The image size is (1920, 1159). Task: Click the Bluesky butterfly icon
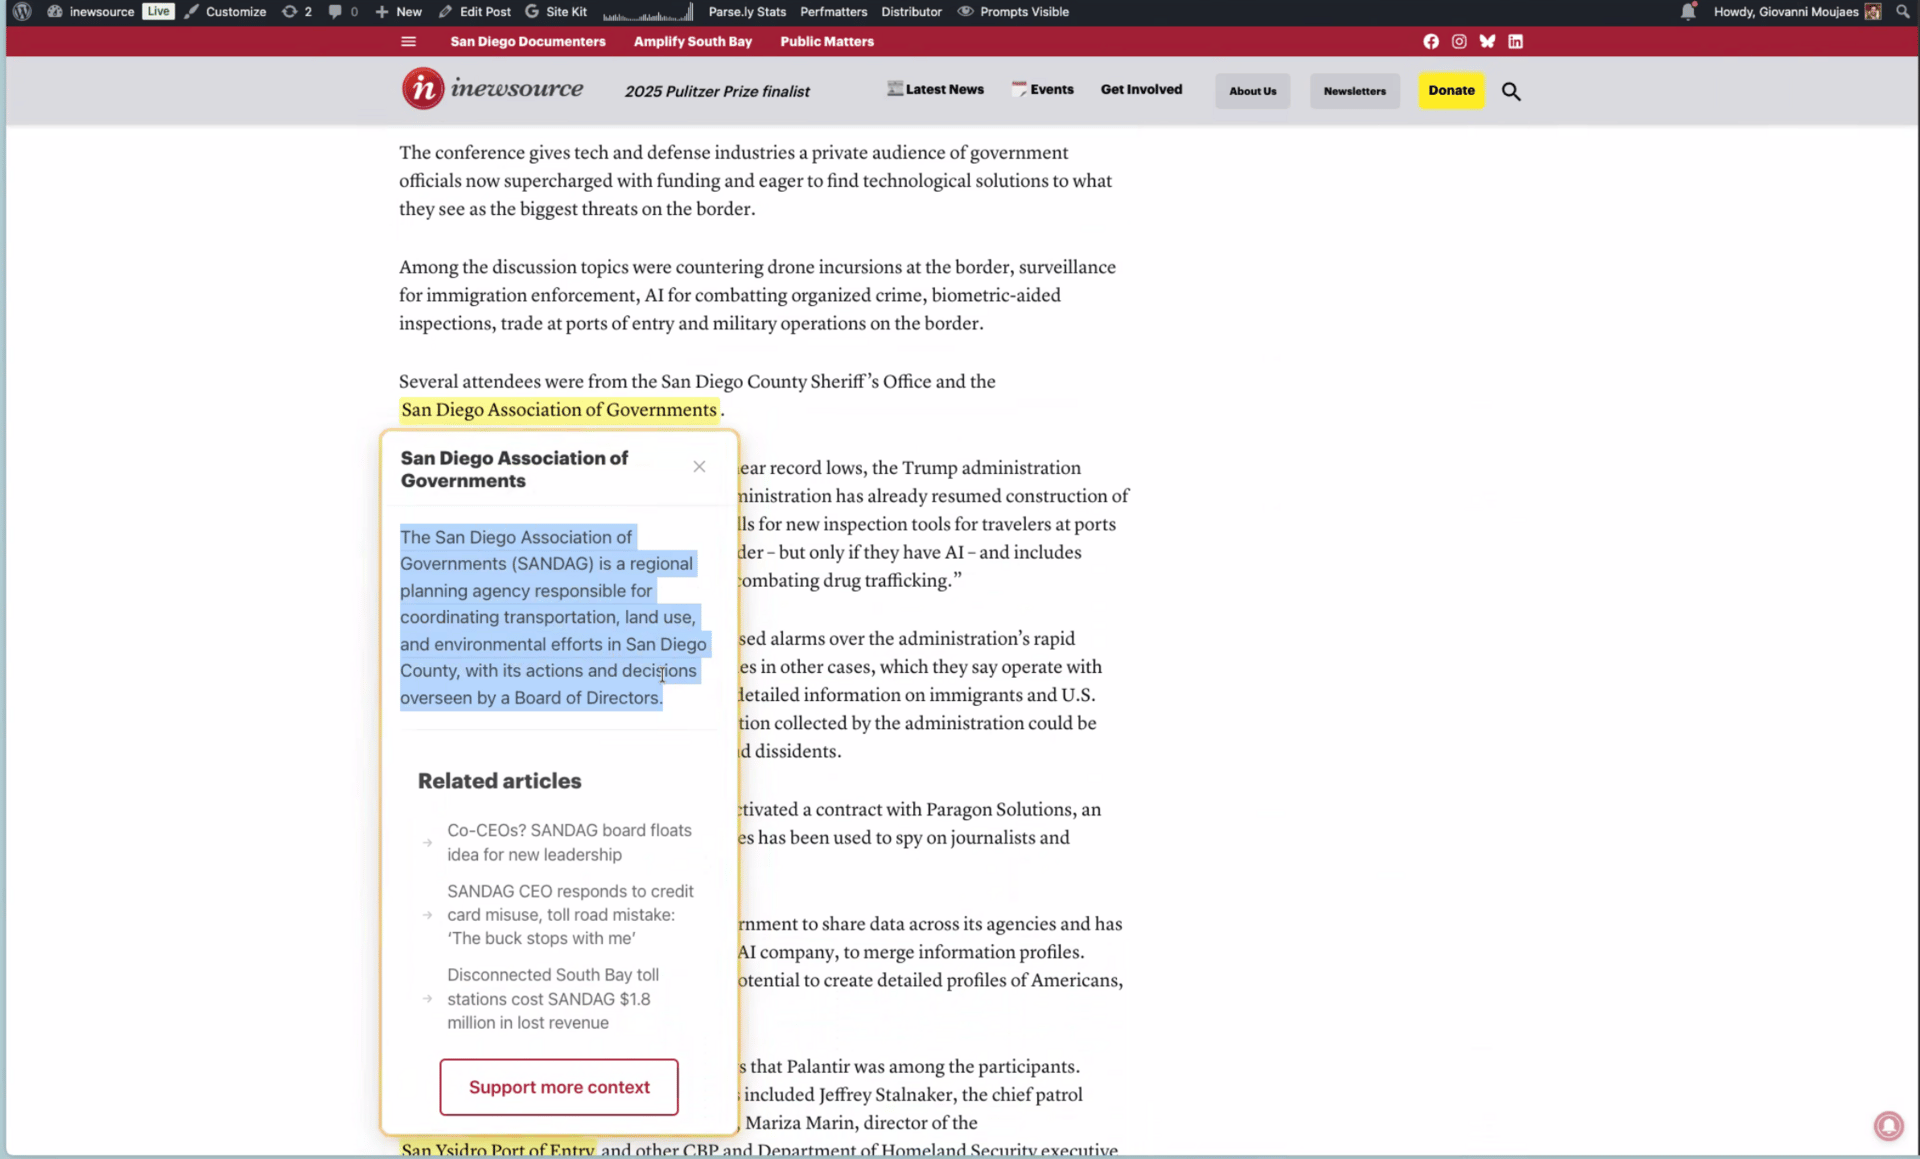(1487, 41)
